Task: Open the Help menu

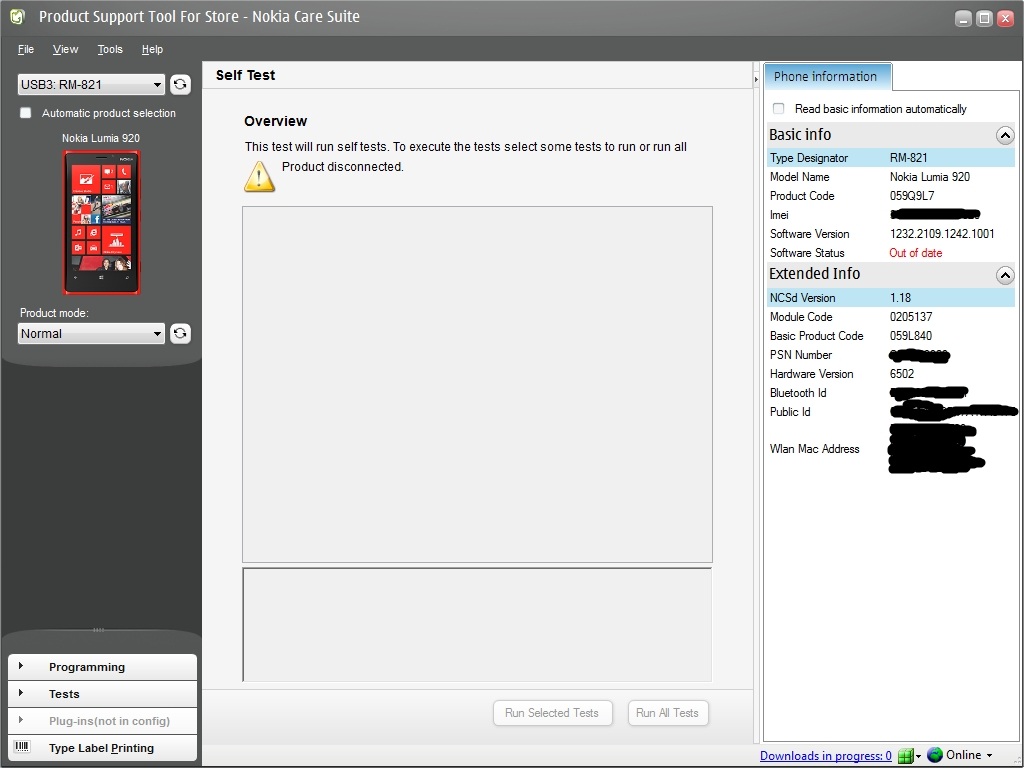Action: pos(152,49)
